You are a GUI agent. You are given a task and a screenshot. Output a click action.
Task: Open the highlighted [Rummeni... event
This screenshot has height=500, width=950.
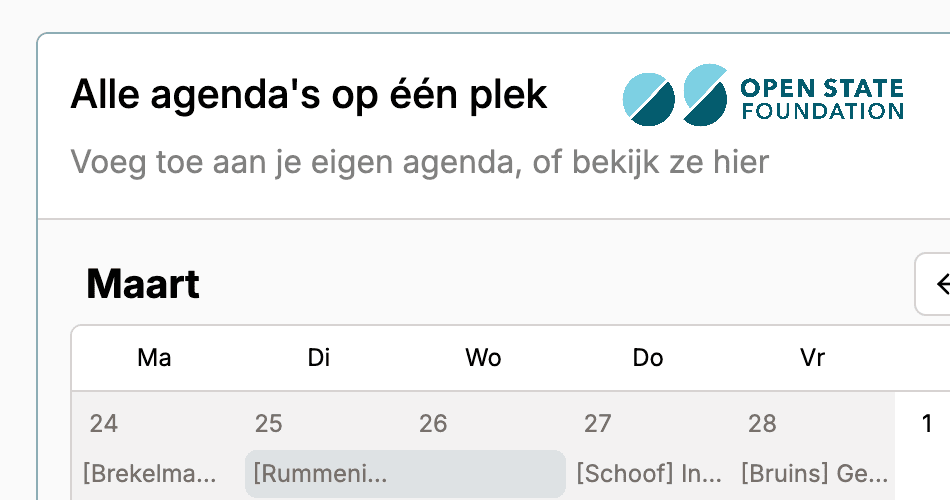[405, 473]
